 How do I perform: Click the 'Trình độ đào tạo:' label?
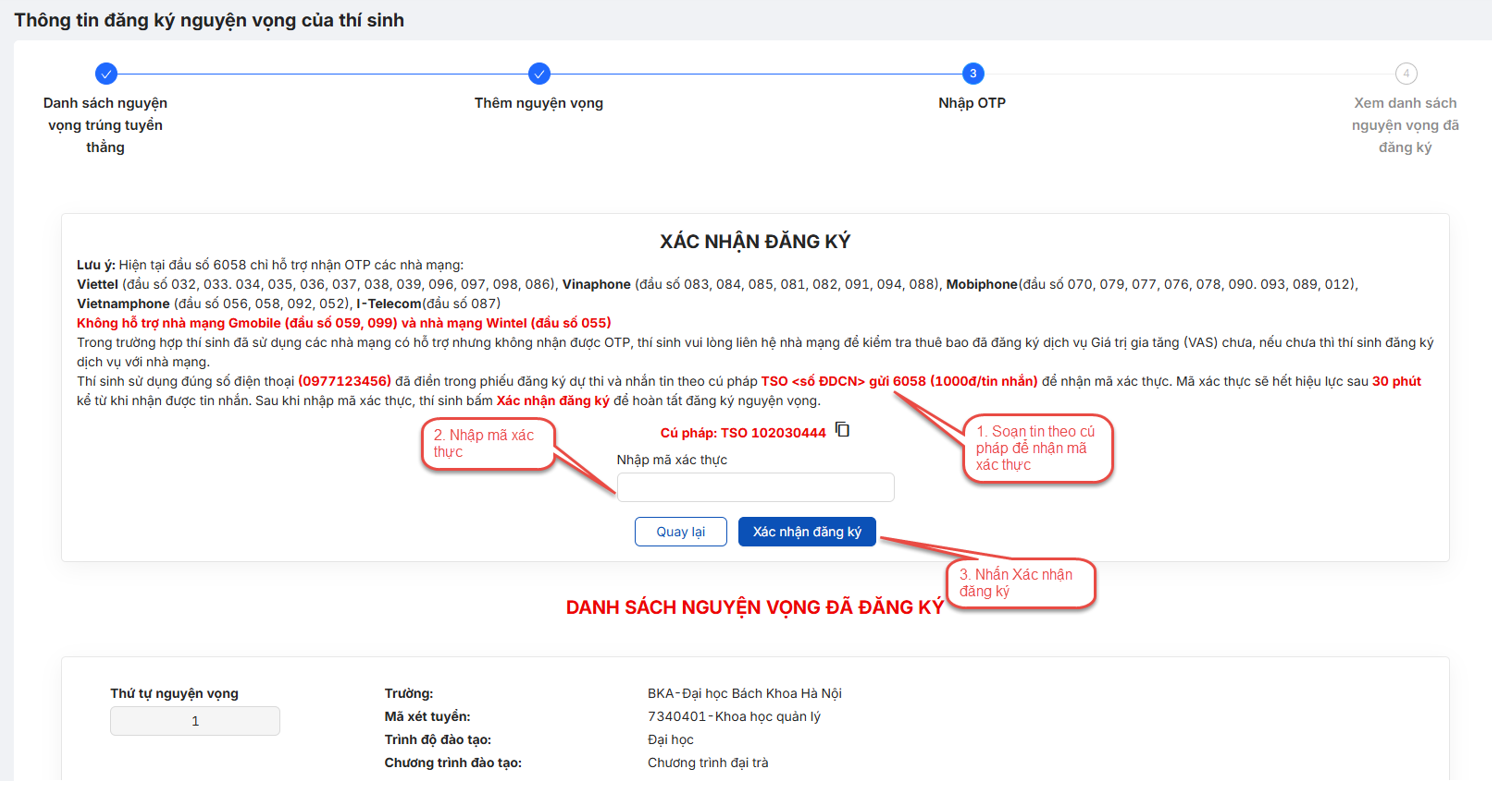[438, 739]
